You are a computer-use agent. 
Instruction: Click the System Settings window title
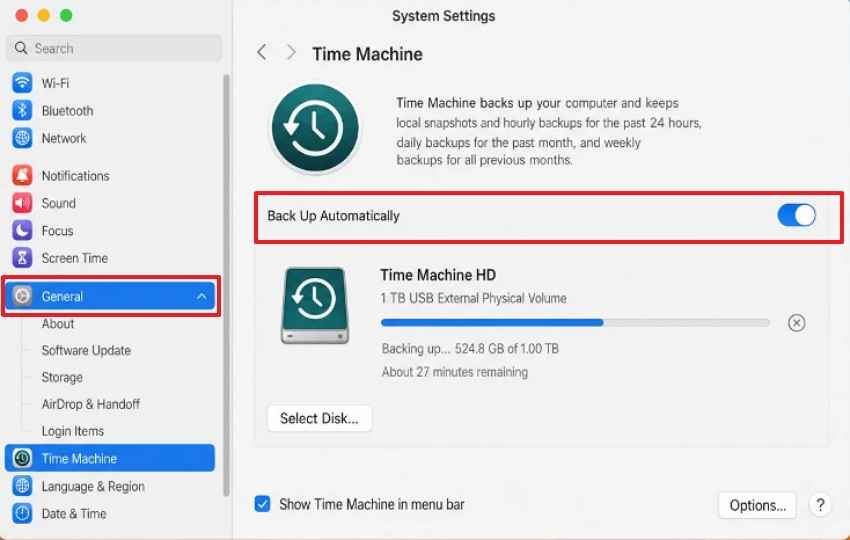point(443,16)
